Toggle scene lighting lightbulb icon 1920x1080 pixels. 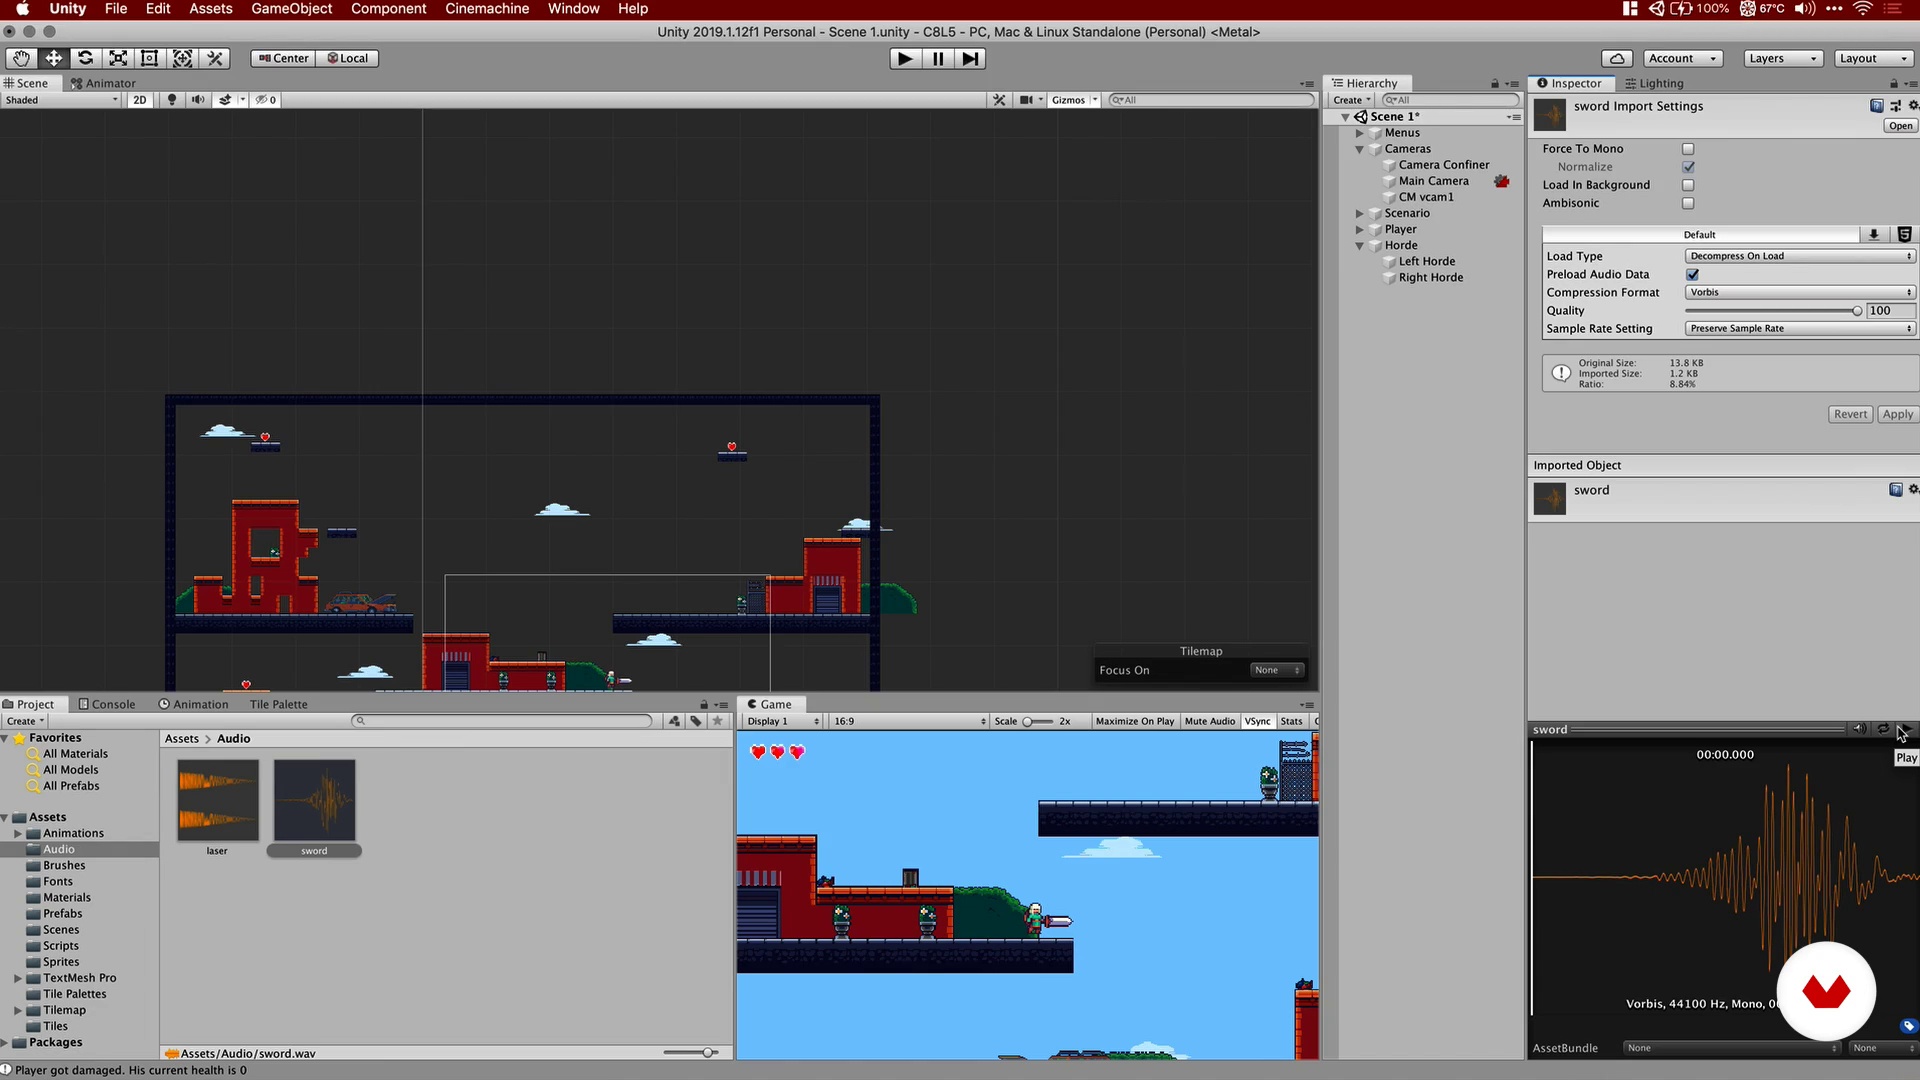click(x=172, y=100)
